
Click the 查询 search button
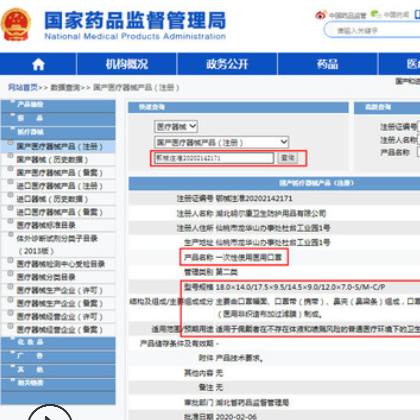coord(288,158)
